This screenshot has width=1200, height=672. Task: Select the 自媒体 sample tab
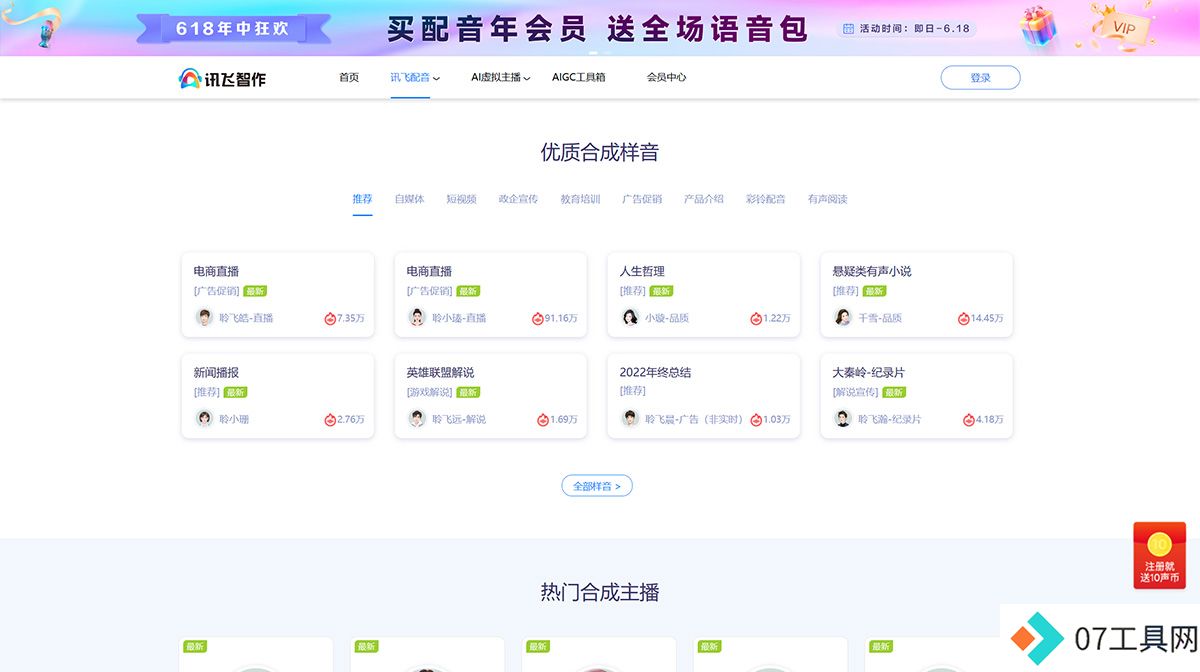click(x=409, y=199)
